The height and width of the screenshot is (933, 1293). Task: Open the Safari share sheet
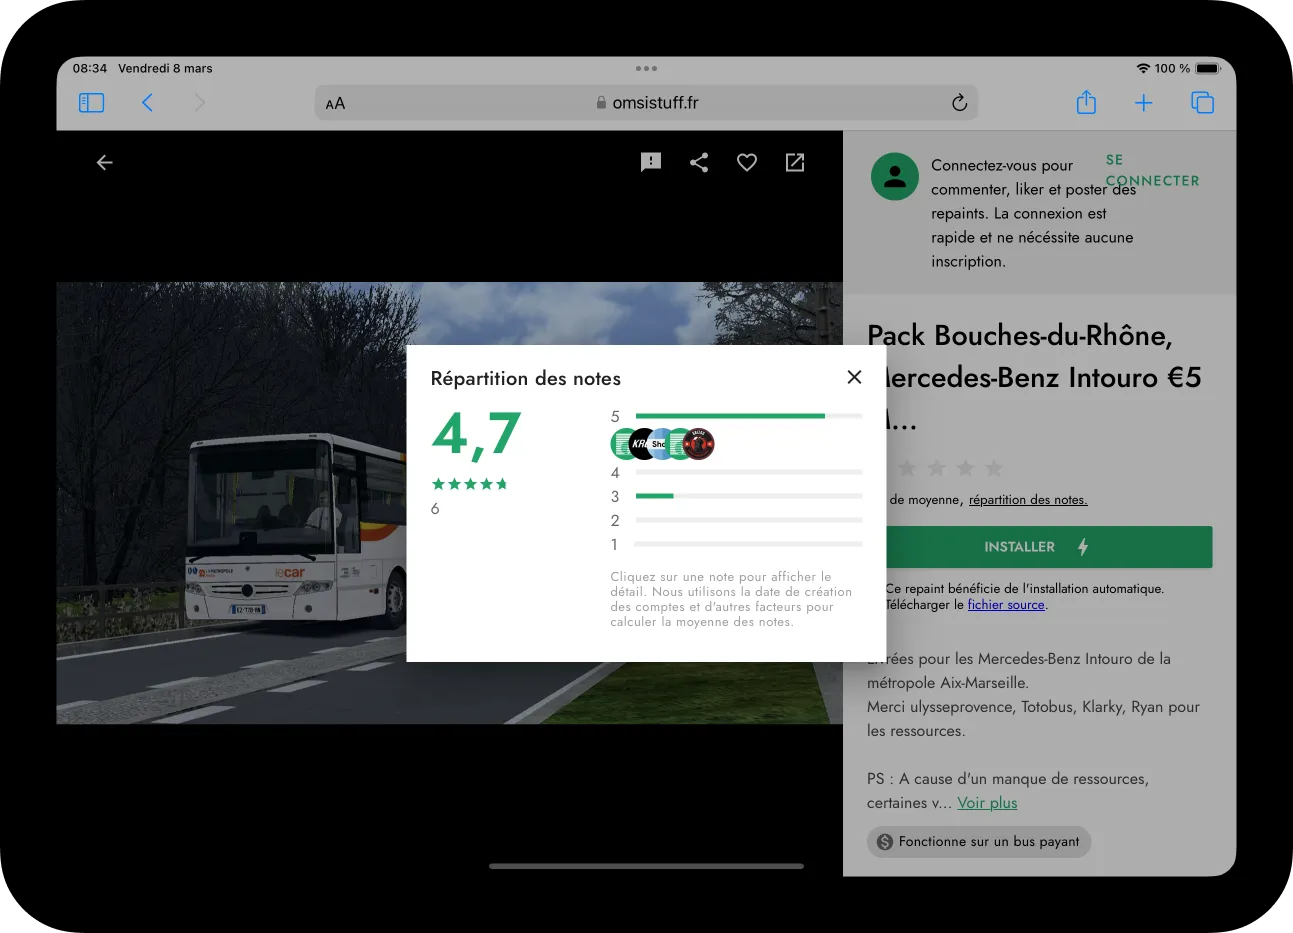pyautogui.click(x=1086, y=103)
